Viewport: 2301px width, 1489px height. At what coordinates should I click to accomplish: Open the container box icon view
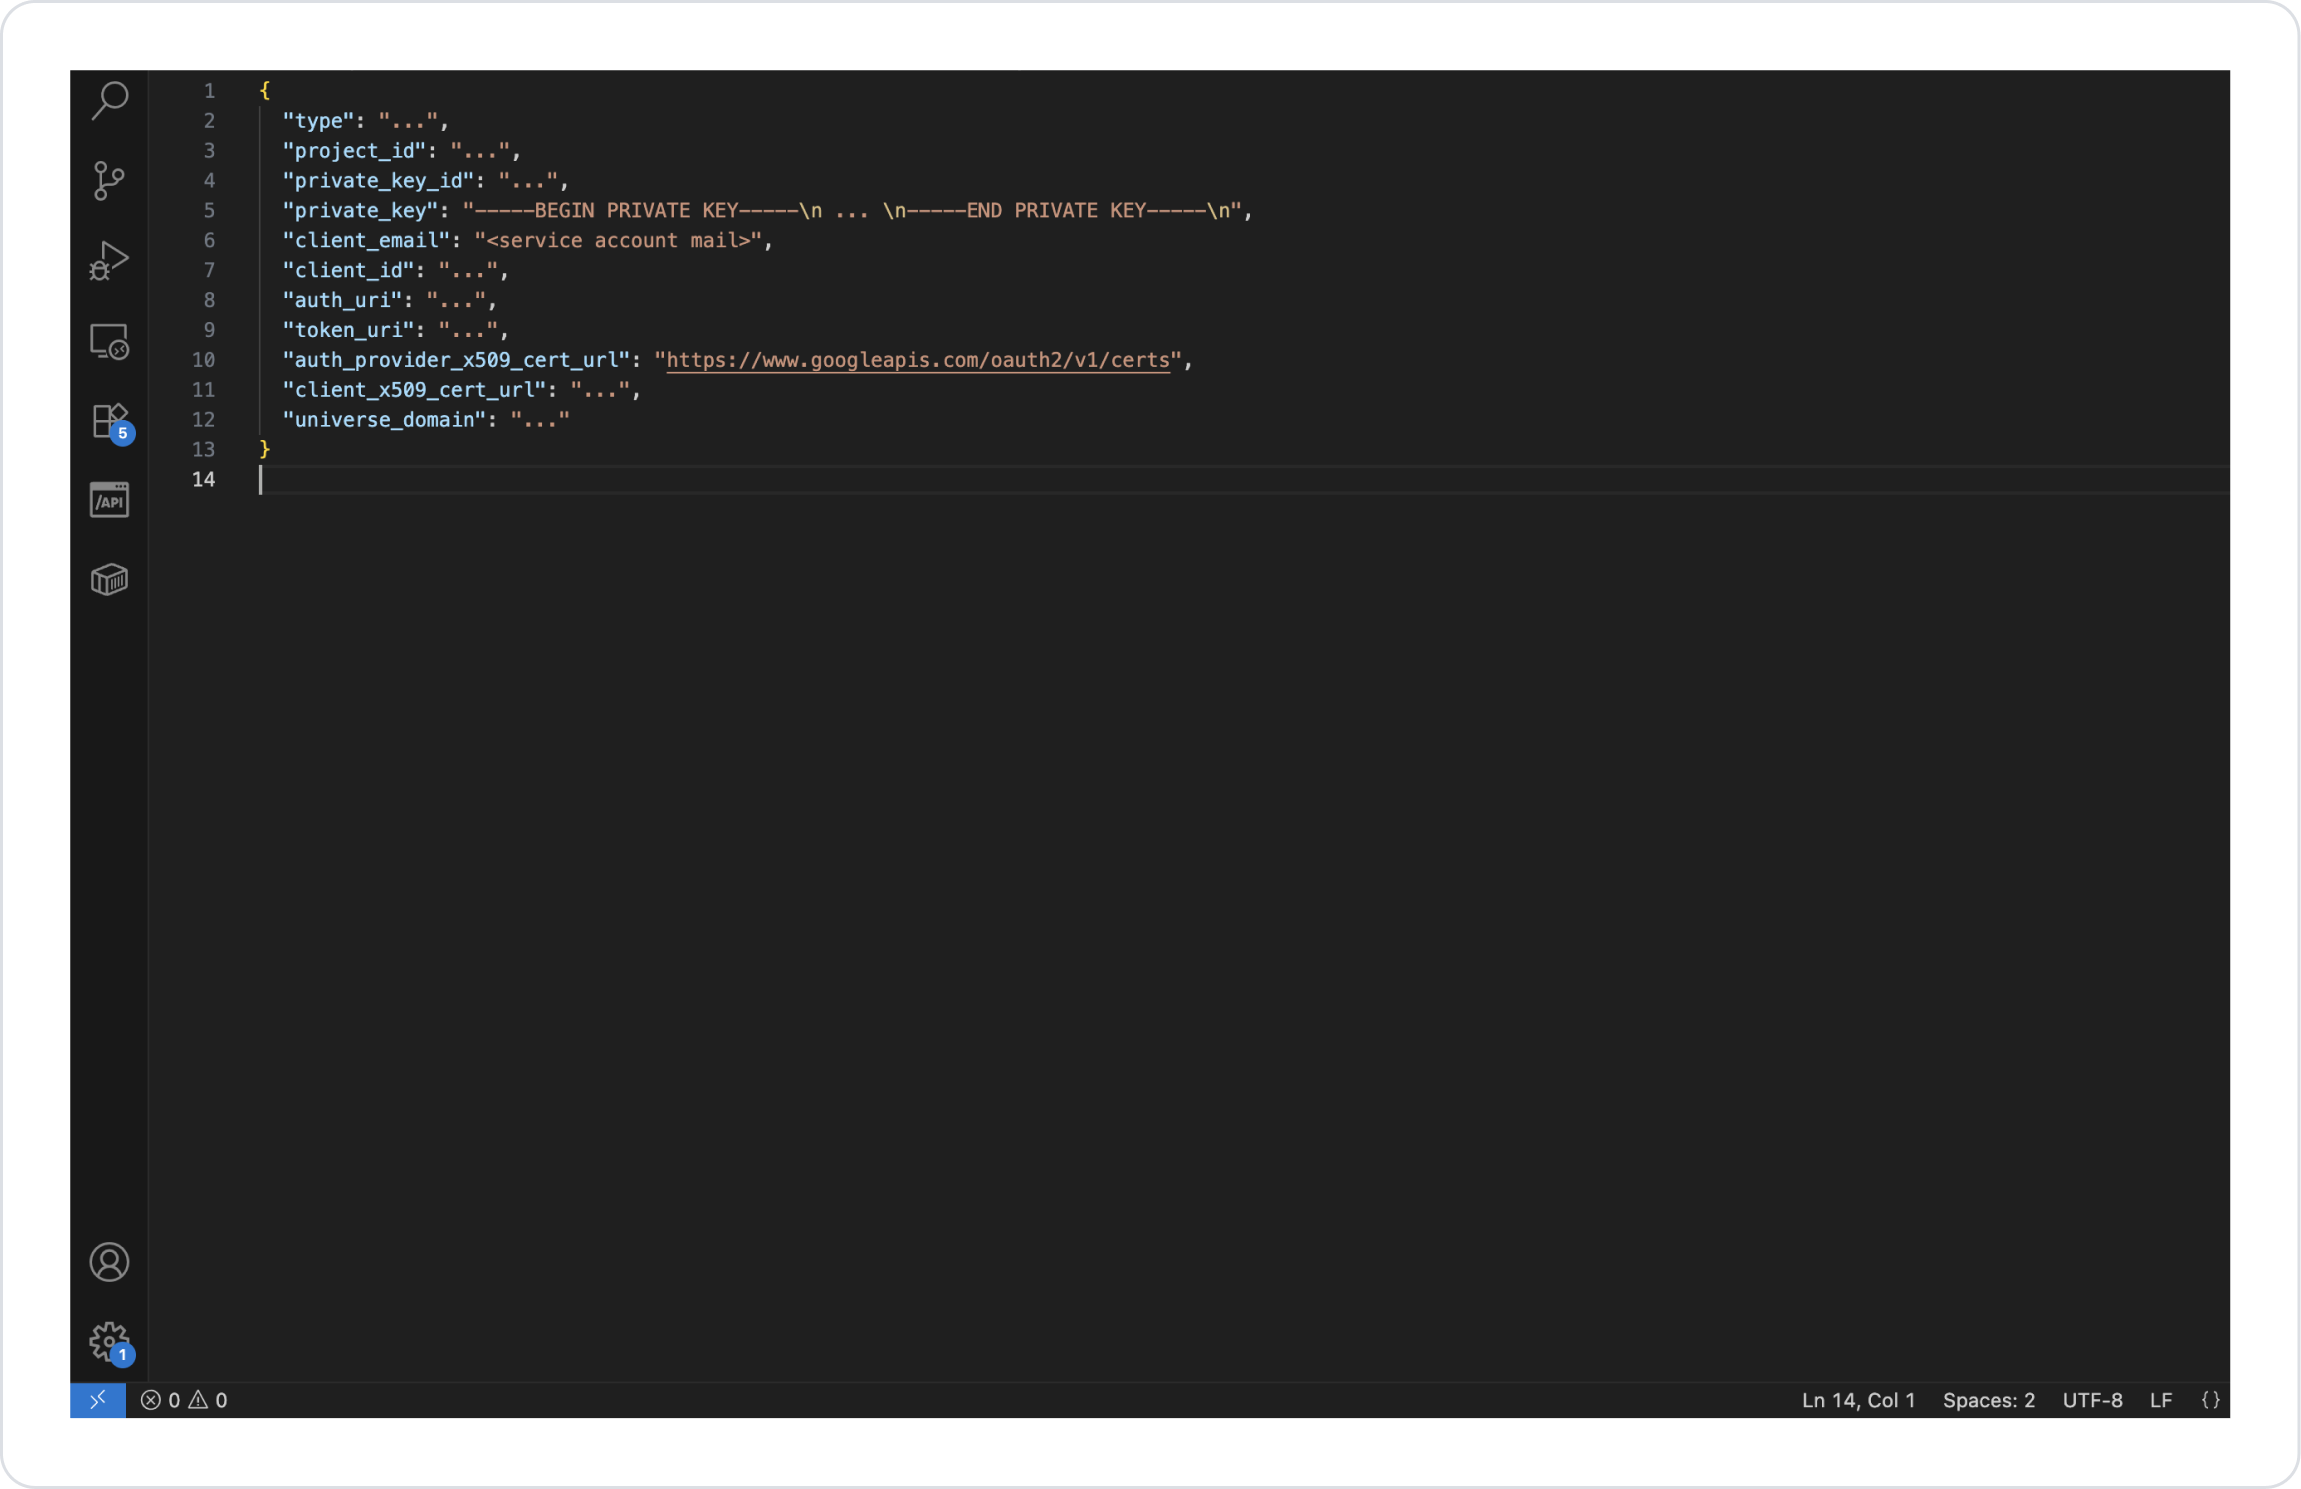coord(109,580)
